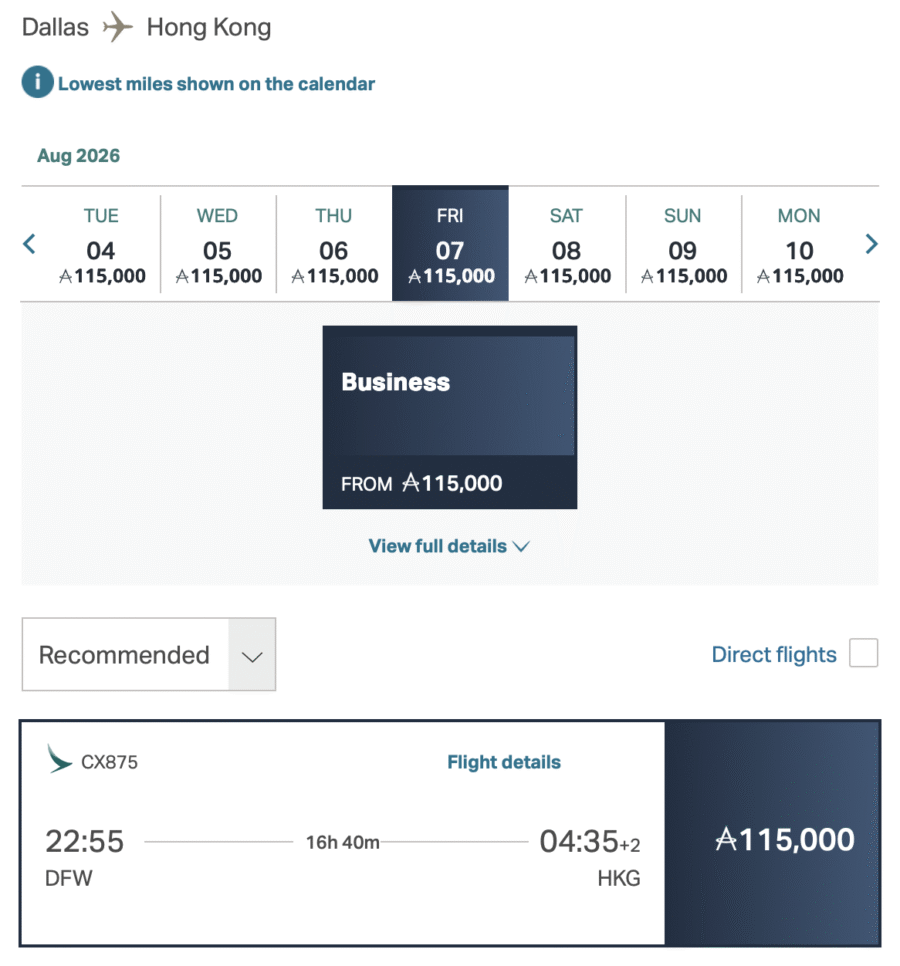Select Tuesday August 04 on the calendar
Image resolution: width=900 pixels, height=966 pixels.
pos(101,243)
